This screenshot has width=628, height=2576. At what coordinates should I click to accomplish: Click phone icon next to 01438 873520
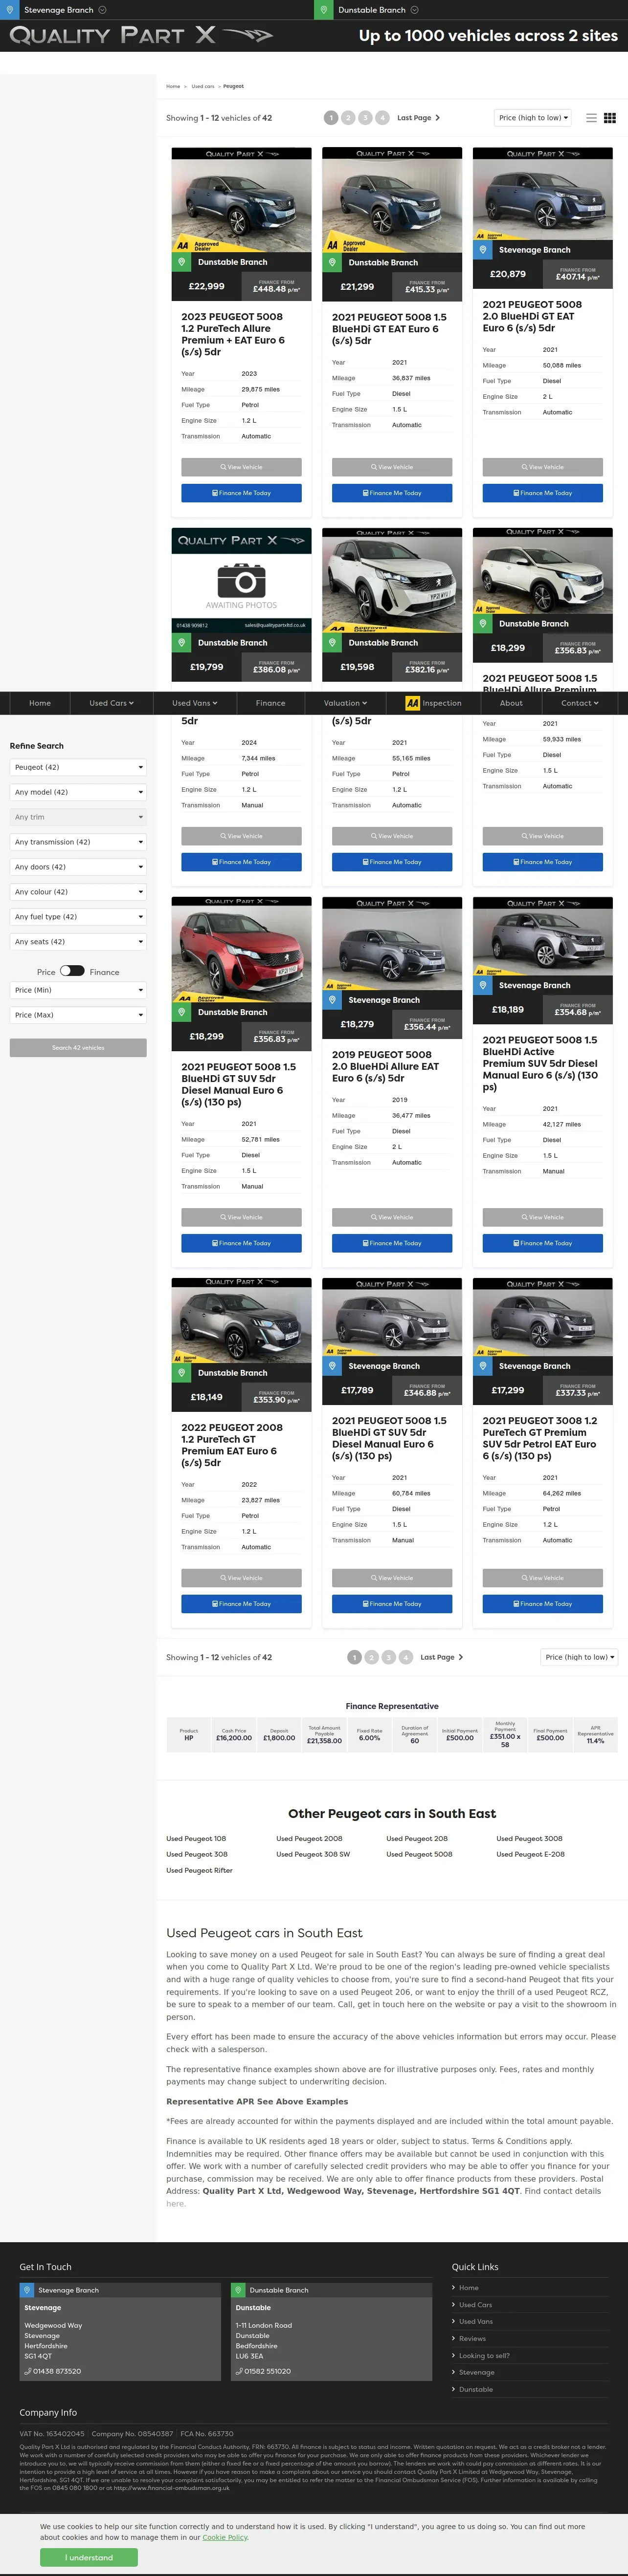click(28, 2371)
